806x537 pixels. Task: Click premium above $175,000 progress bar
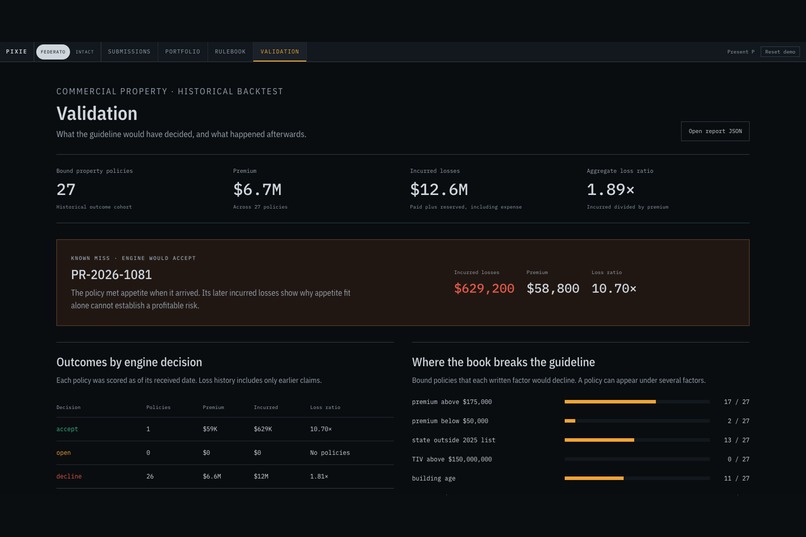click(x=637, y=402)
